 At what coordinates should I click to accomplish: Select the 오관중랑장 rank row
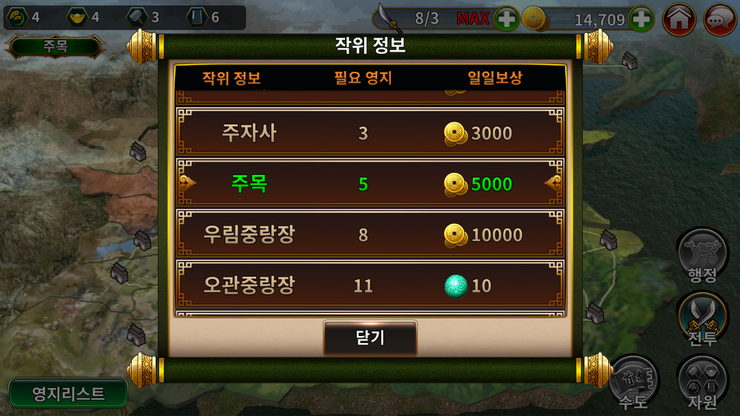pos(370,285)
